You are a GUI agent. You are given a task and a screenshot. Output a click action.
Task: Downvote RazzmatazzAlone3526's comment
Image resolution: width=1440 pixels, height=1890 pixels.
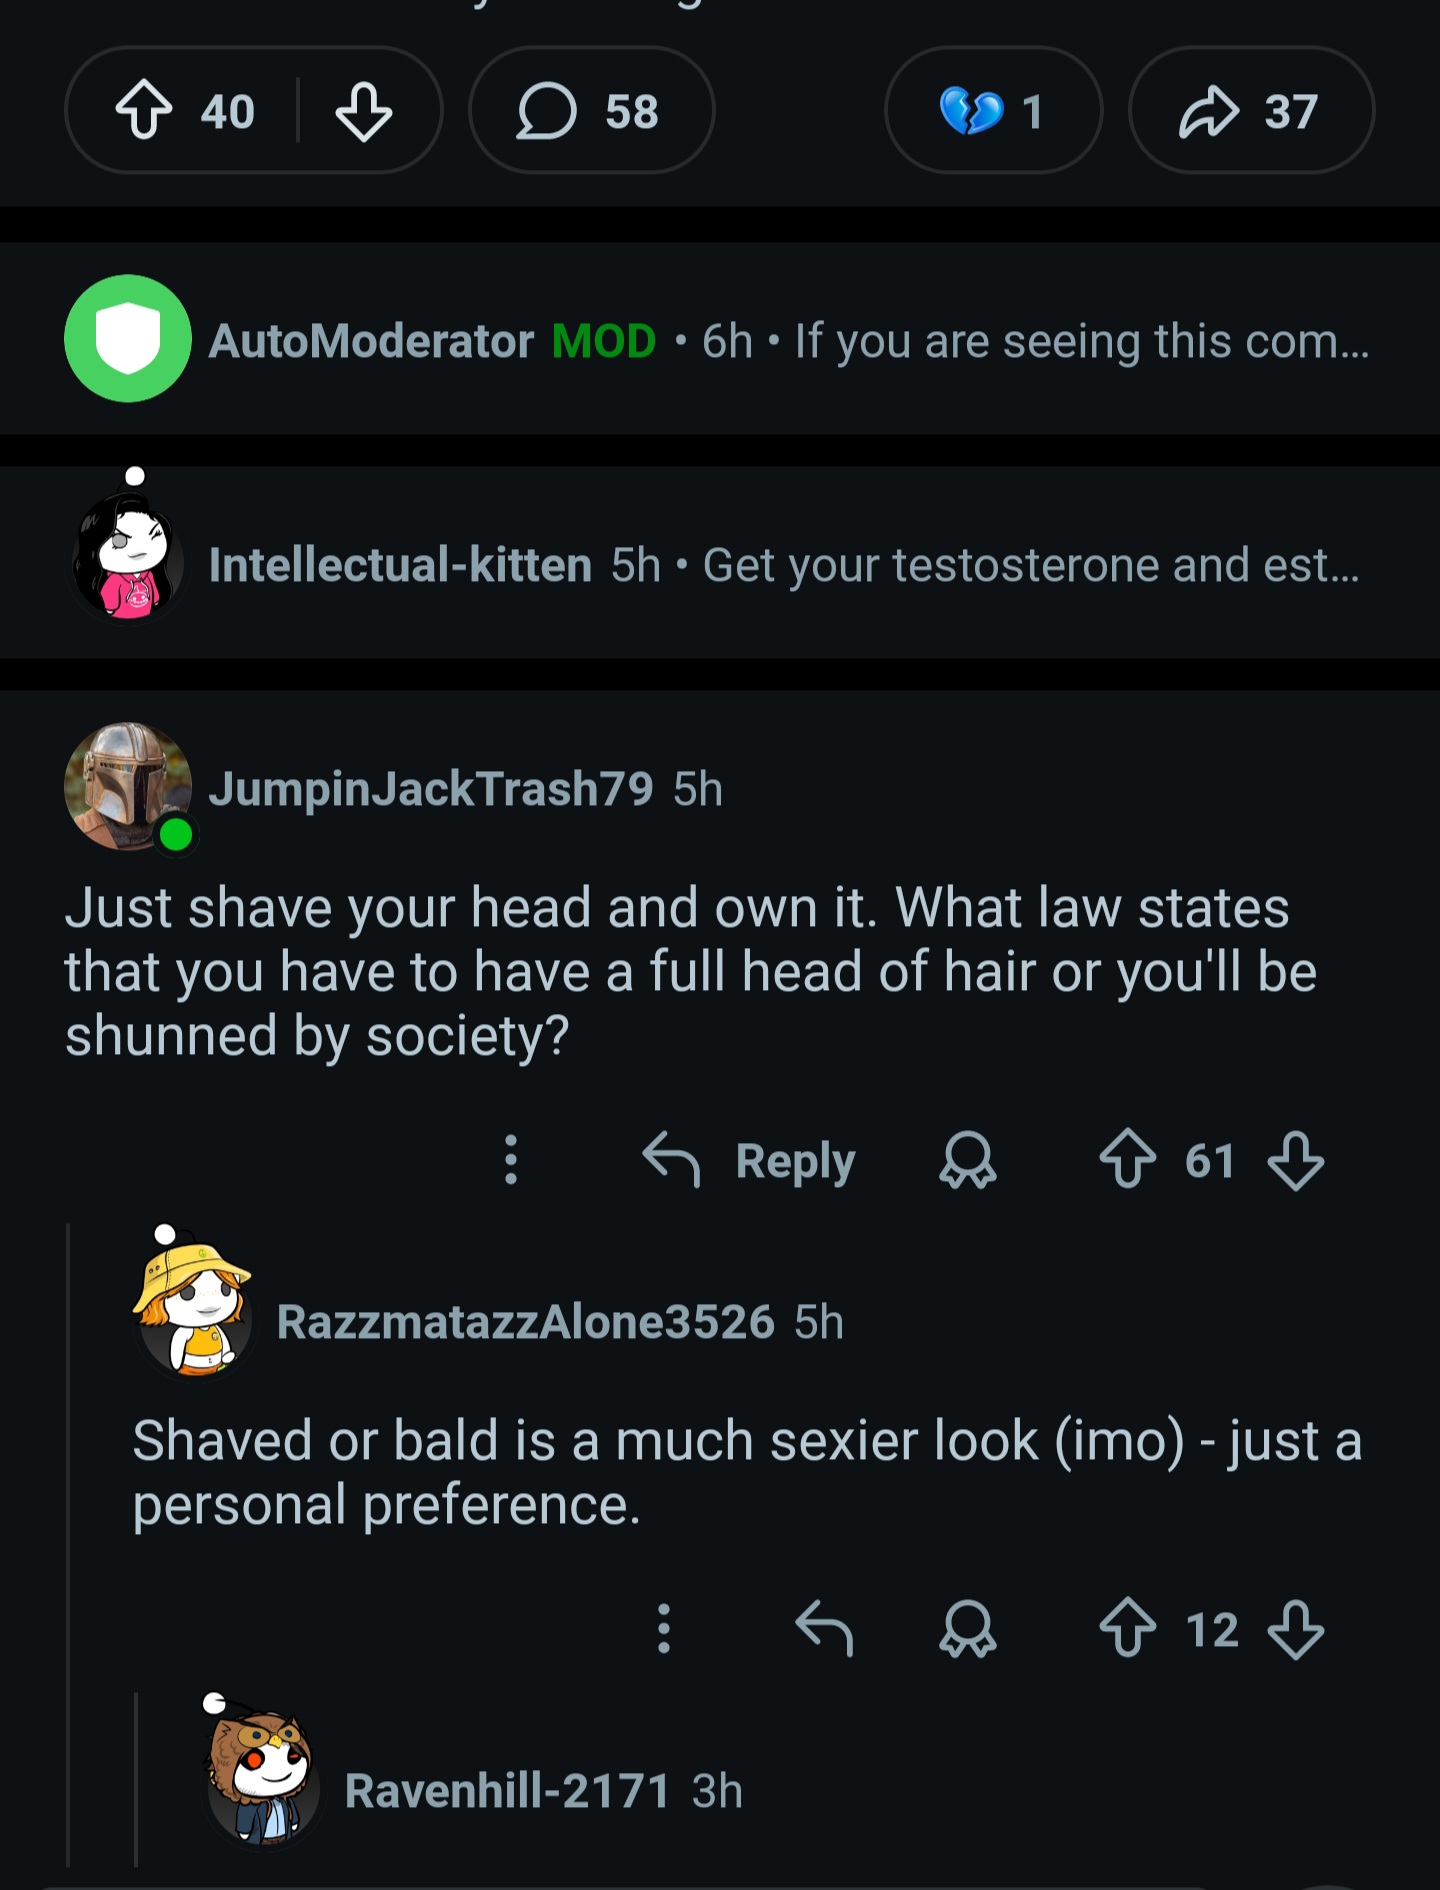point(1296,1629)
